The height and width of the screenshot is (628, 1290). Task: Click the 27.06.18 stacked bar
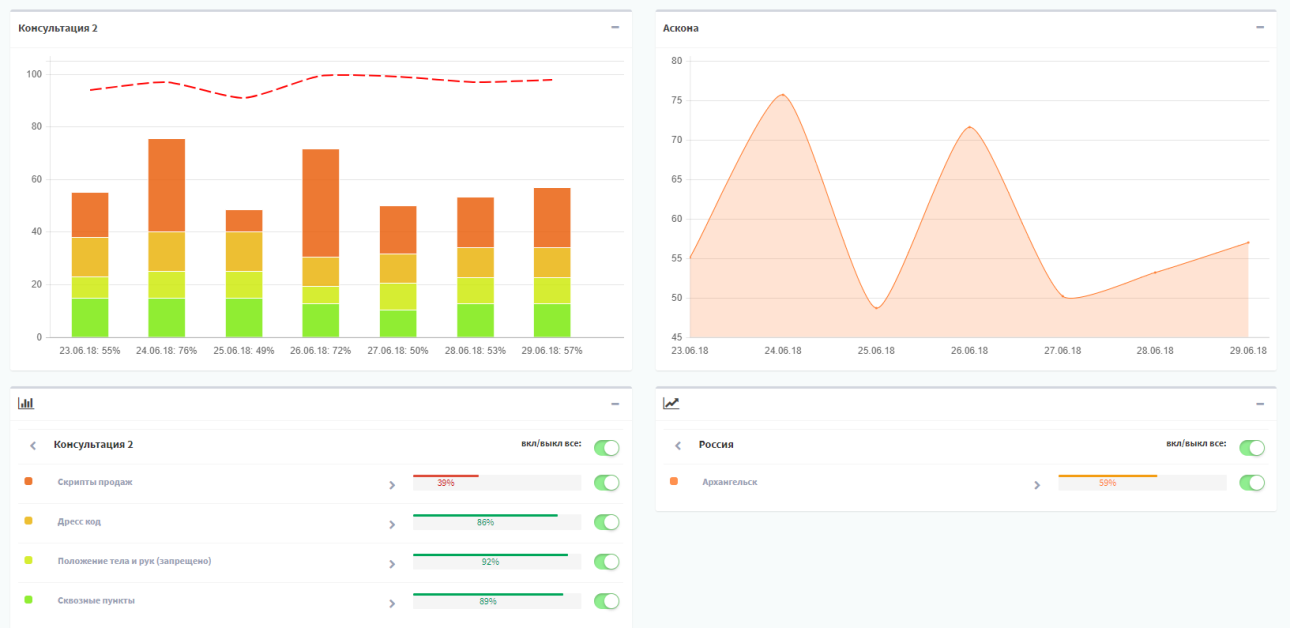[398, 271]
